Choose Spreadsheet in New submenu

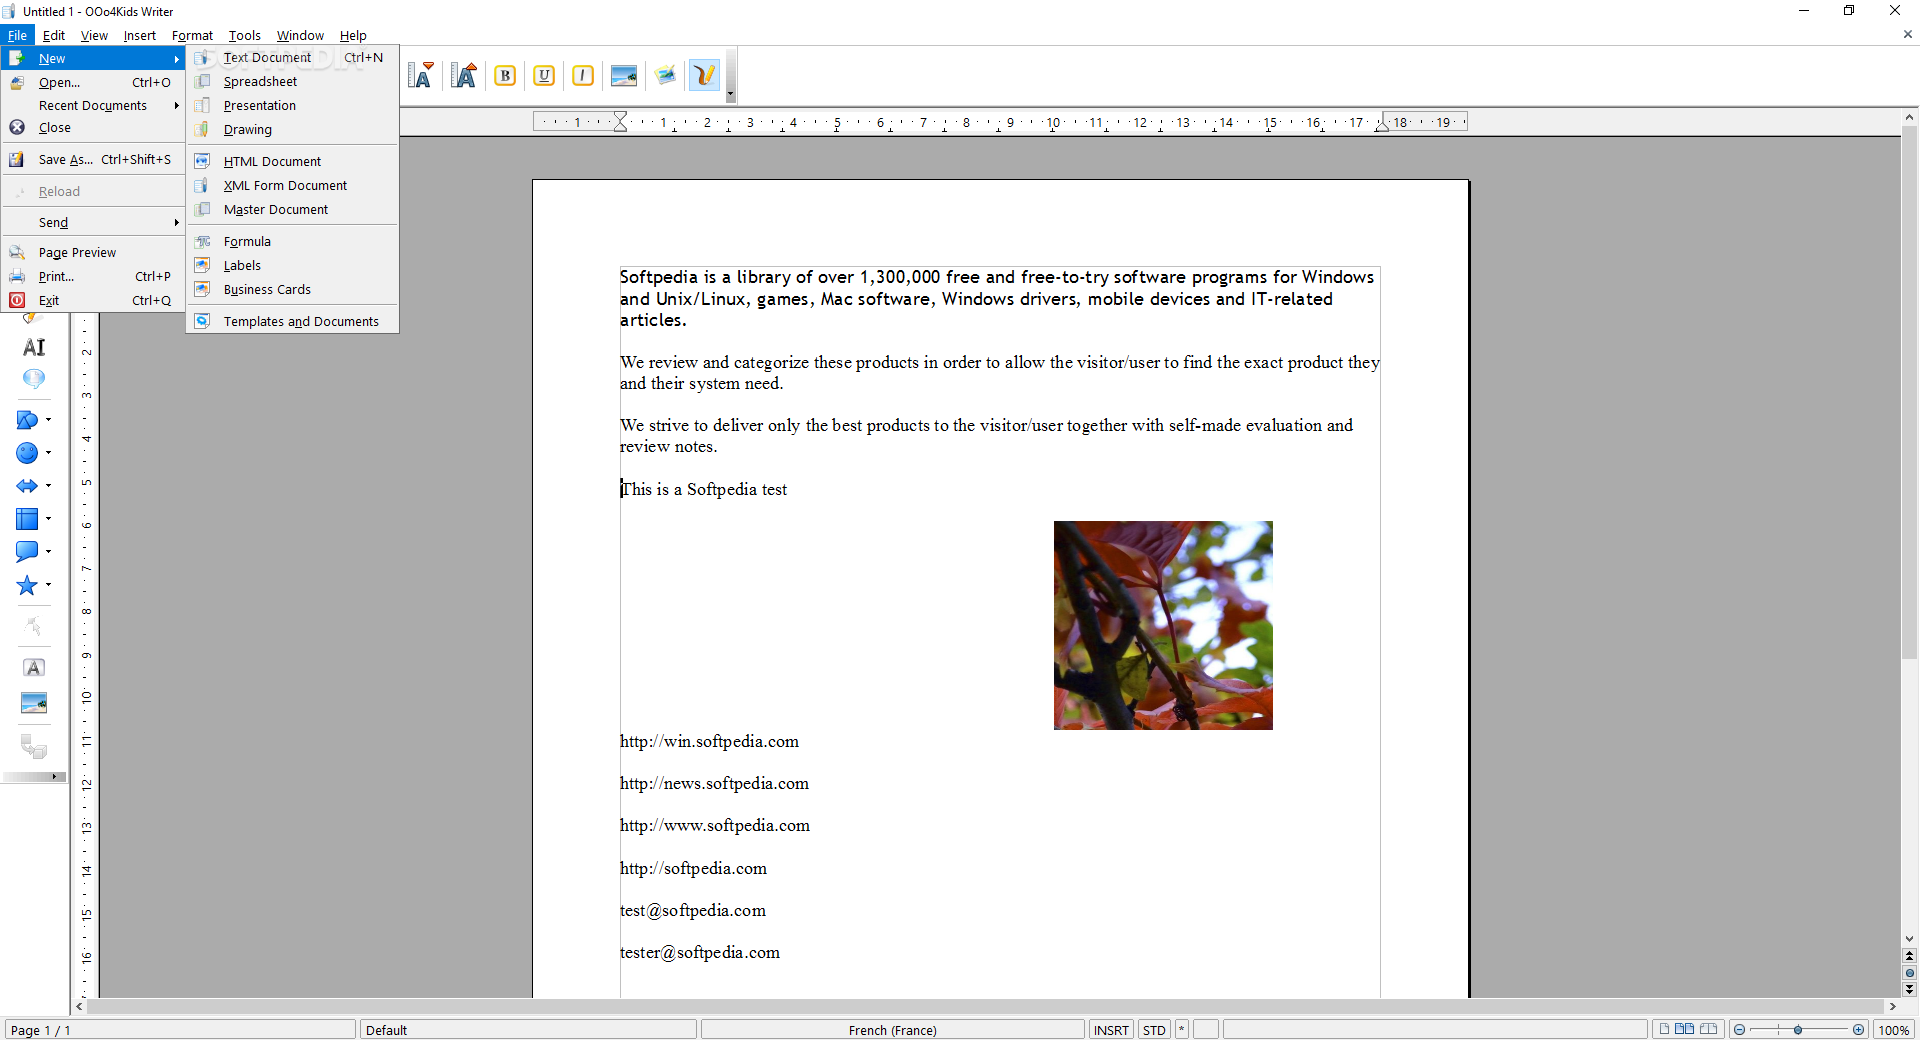(292, 82)
